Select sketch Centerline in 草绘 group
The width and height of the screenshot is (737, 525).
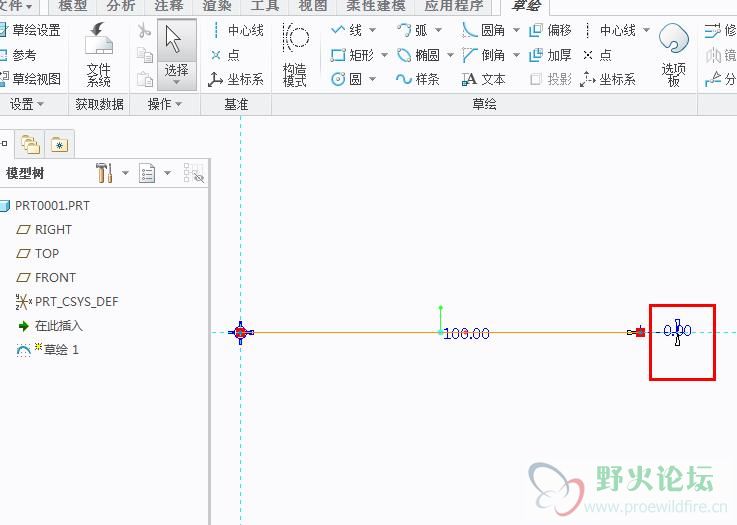[x=609, y=31]
